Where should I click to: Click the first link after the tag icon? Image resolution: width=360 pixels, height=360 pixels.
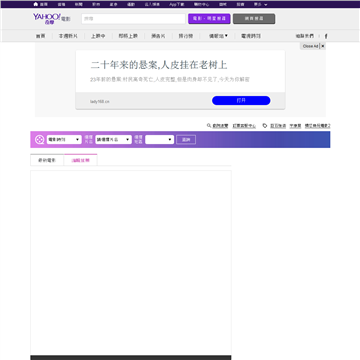coord(278,126)
